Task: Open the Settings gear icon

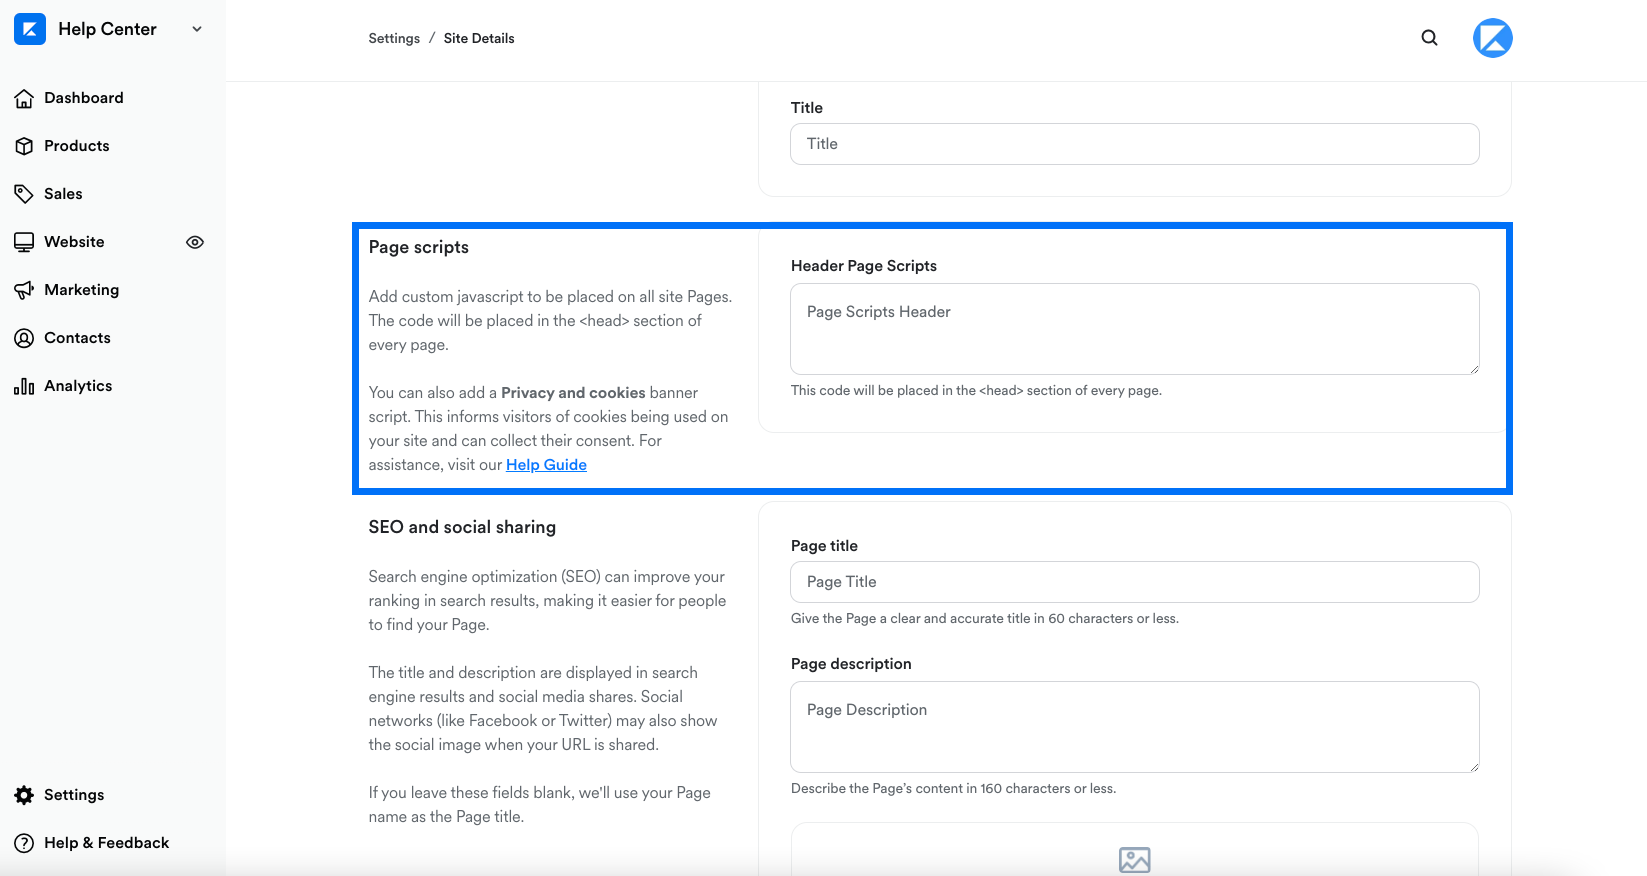Action: click(x=24, y=795)
